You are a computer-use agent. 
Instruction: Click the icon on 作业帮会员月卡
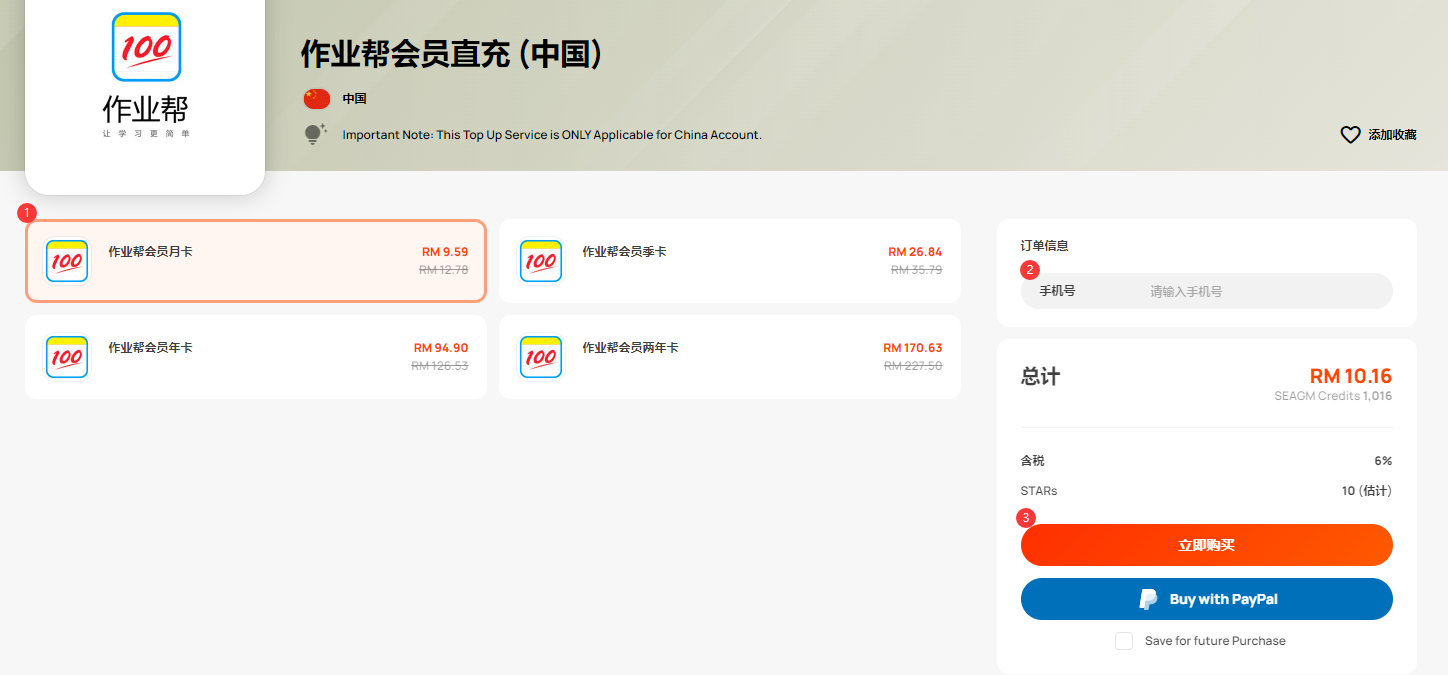click(x=67, y=261)
